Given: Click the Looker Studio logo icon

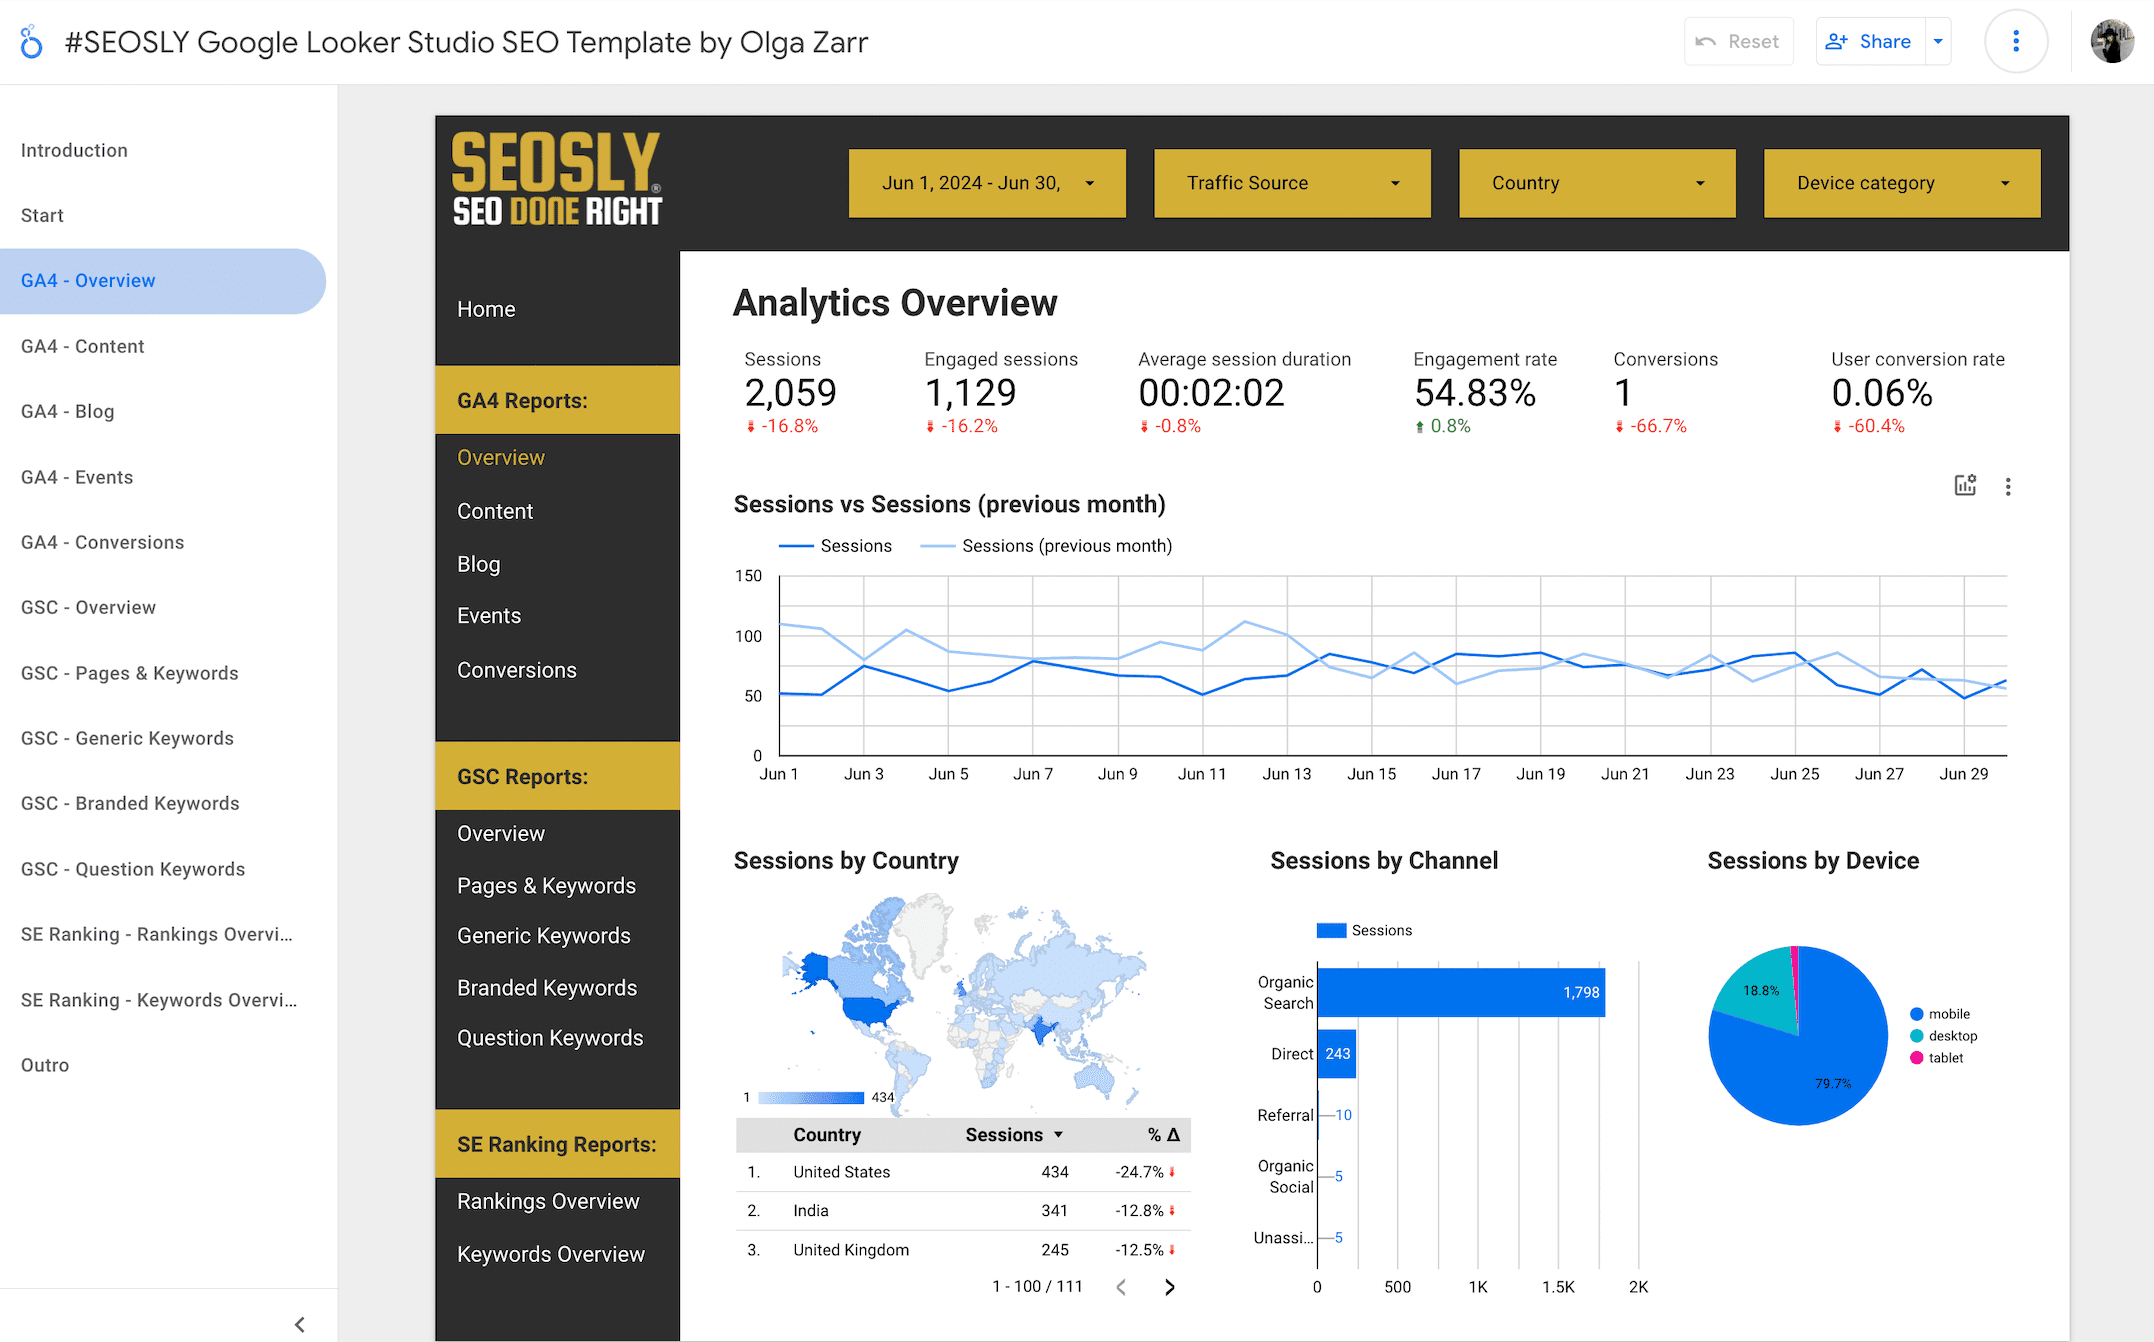Looking at the screenshot, I should (x=31, y=42).
